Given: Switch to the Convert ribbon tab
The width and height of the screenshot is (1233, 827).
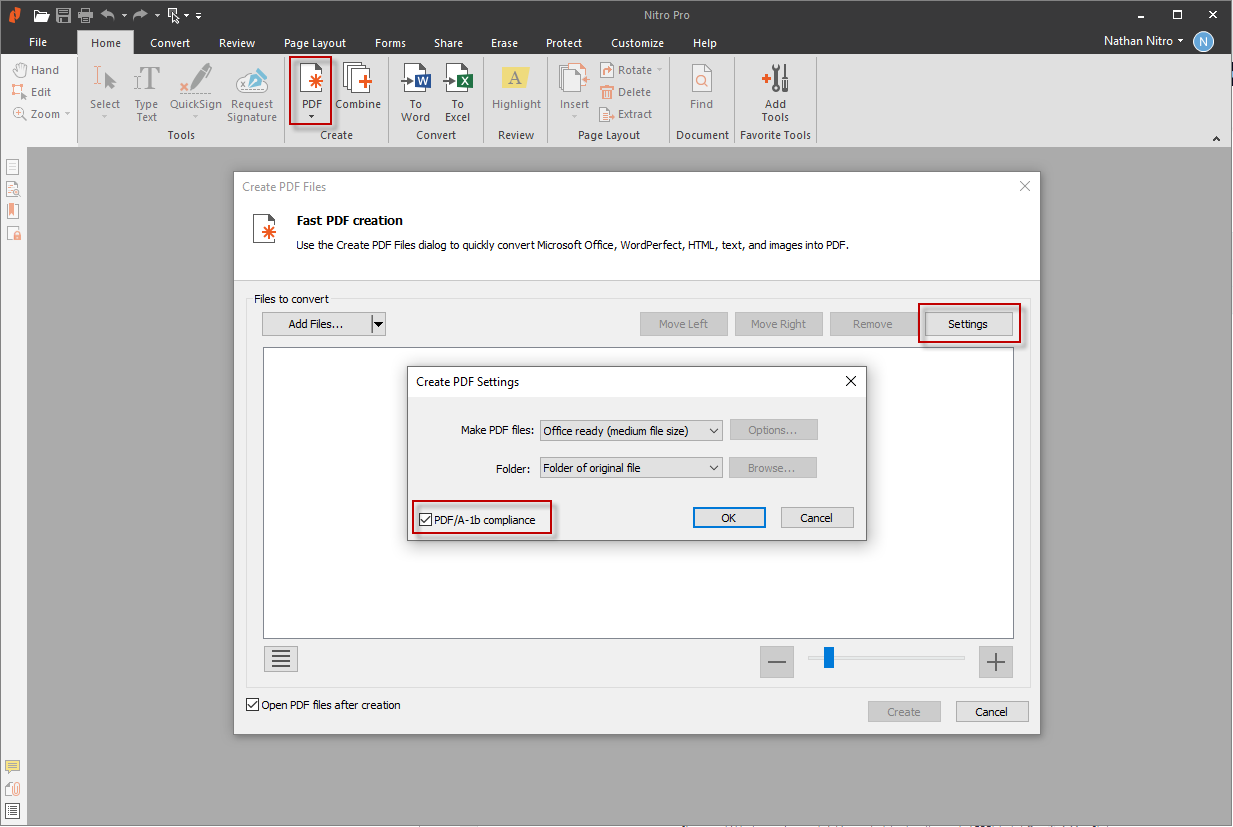Looking at the screenshot, I should point(170,43).
